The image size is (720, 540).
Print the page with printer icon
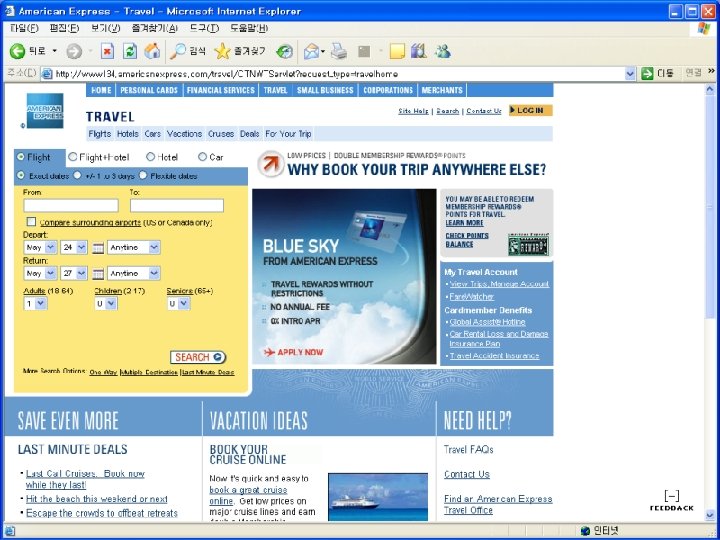click(x=339, y=51)
